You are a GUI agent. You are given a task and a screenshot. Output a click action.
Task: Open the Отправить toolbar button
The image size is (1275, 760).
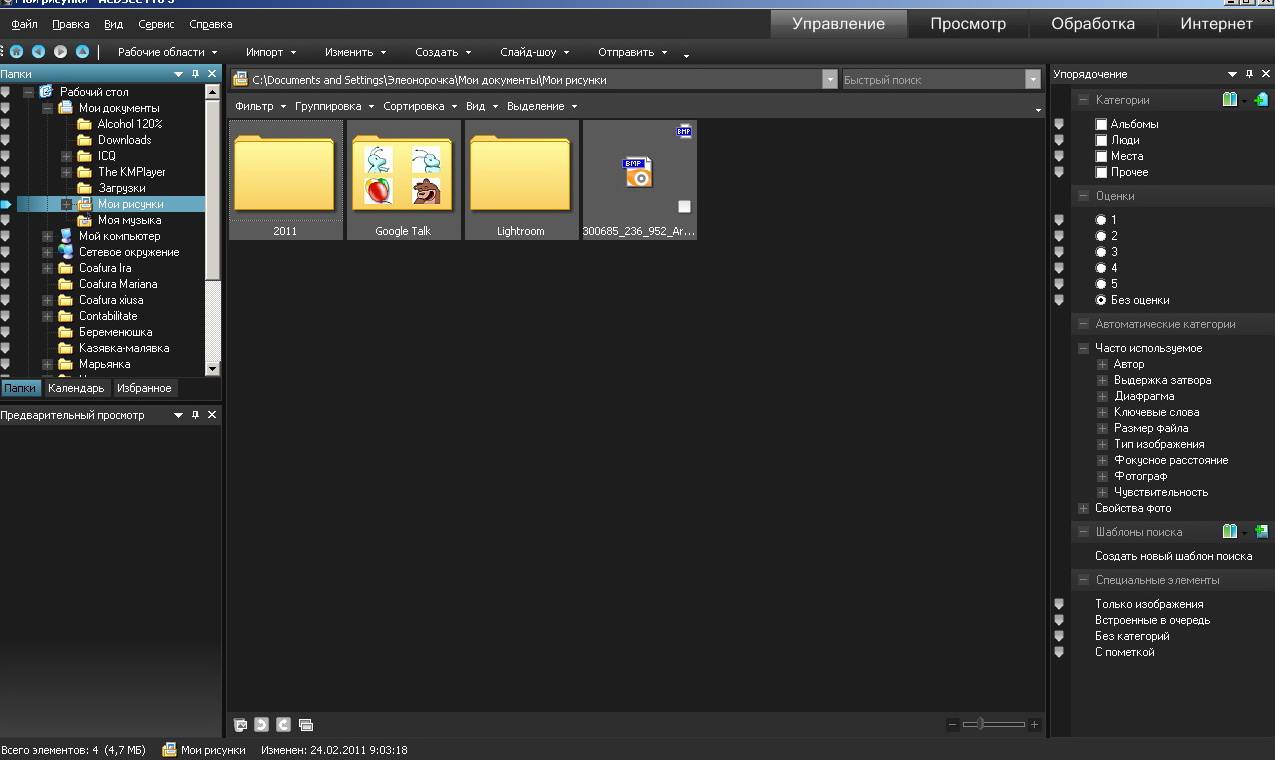(x=633, y=52)
